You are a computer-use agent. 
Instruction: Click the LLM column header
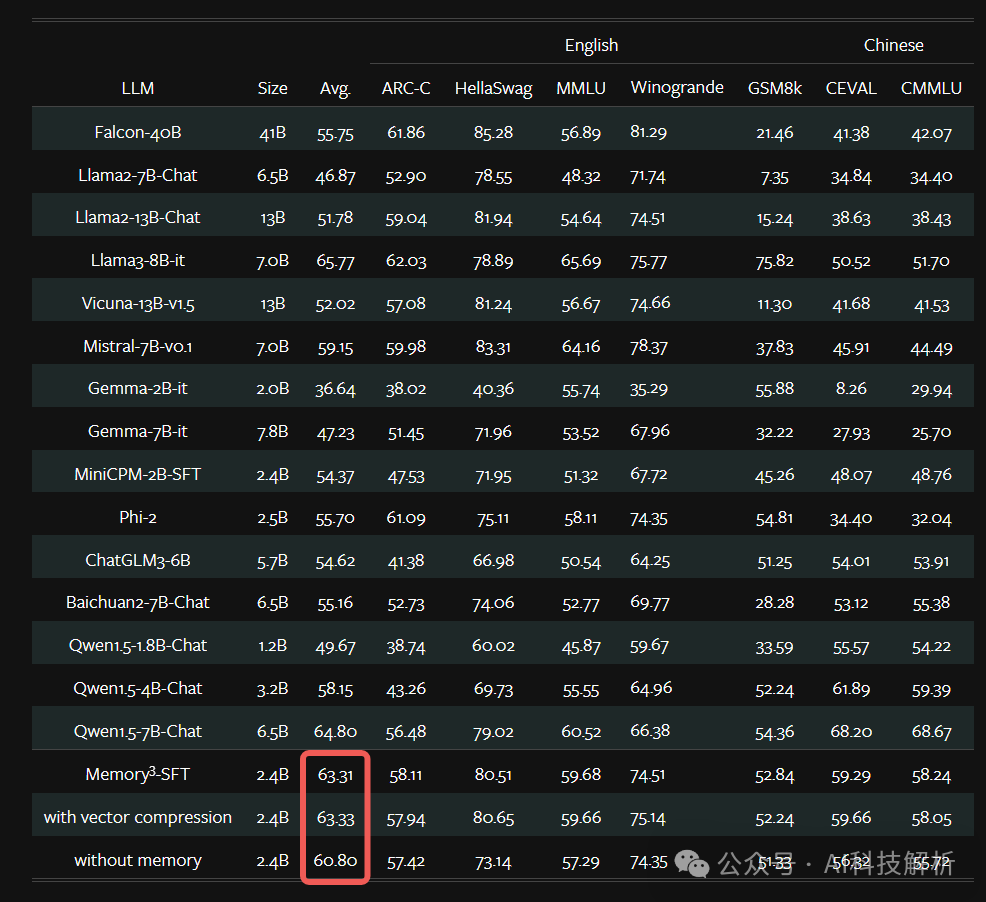coord(138,88)
